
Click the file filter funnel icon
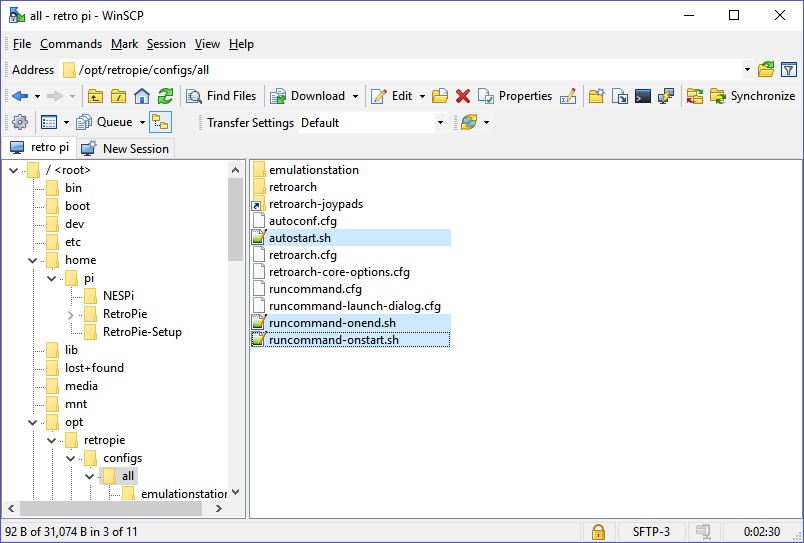point(789,69)
